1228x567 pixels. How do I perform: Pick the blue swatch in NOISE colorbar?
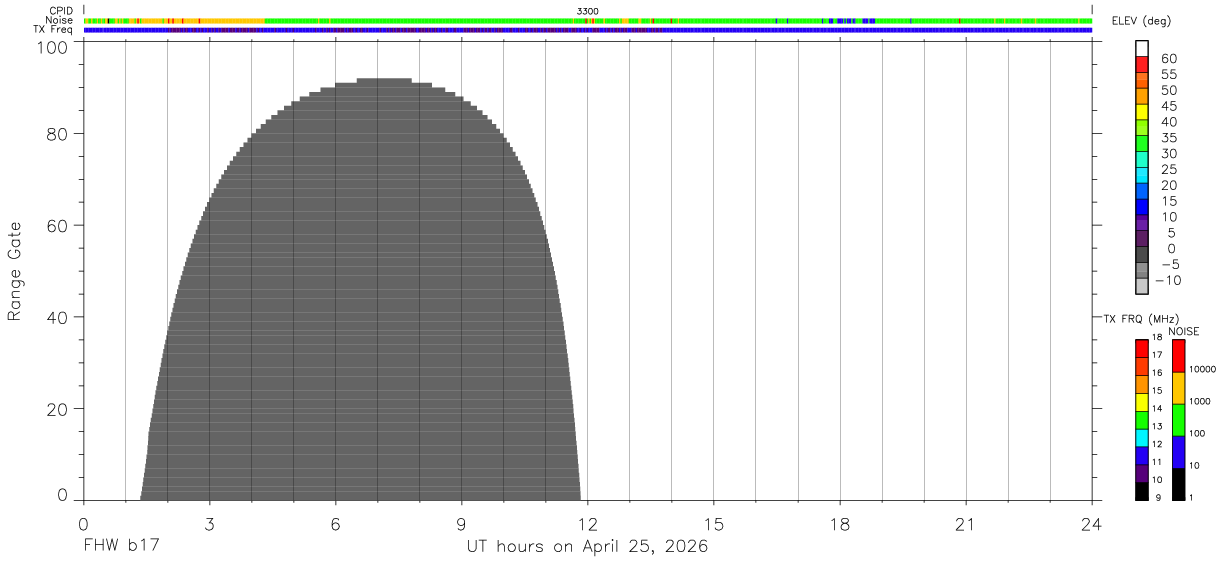[x=1178, y=452]
